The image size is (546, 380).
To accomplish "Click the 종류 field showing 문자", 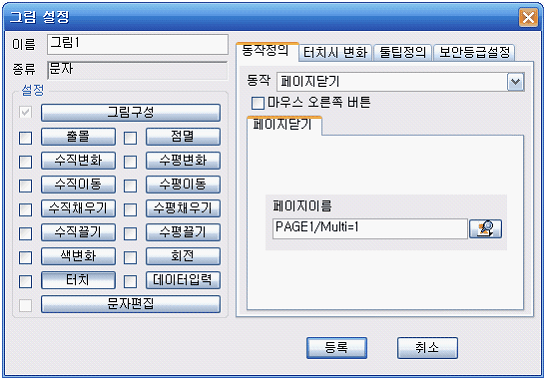I will [138, 70].
